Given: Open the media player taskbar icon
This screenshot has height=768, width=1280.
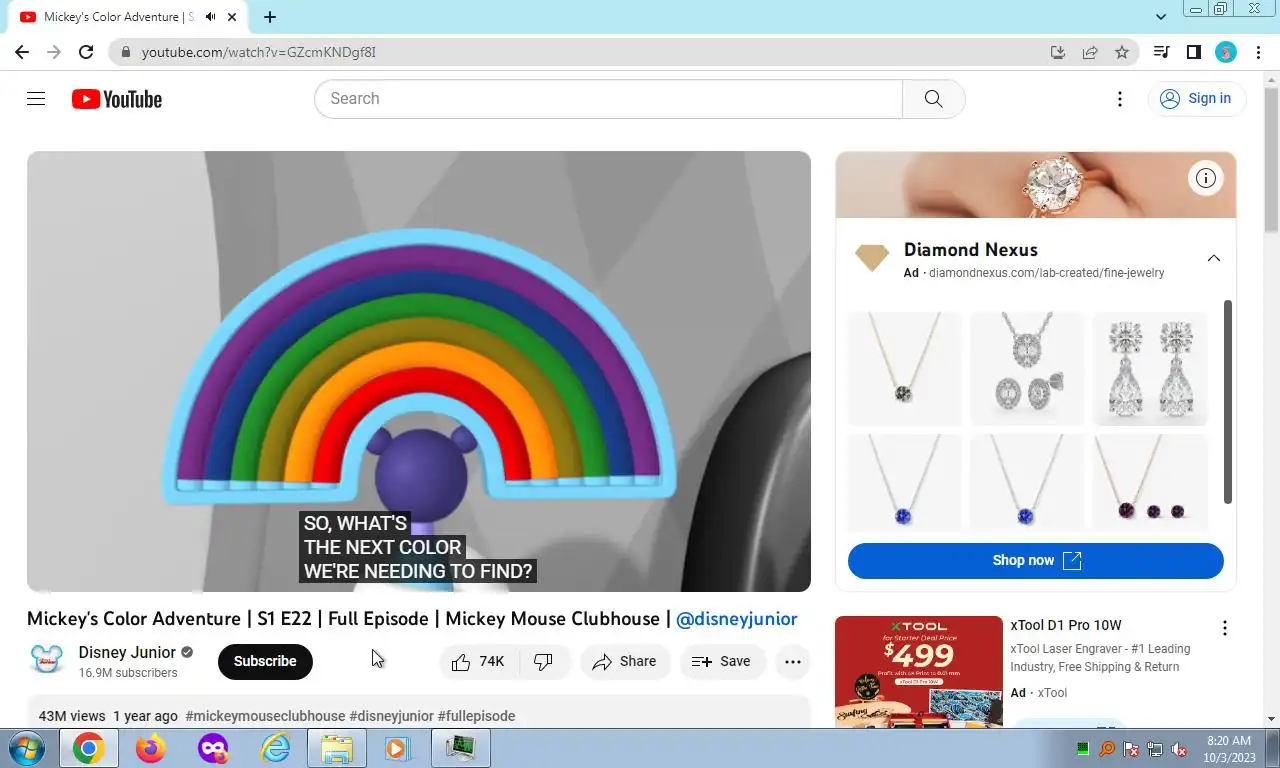Looking at the screenshot, I should pyautogui.click(x=398, y=748).
